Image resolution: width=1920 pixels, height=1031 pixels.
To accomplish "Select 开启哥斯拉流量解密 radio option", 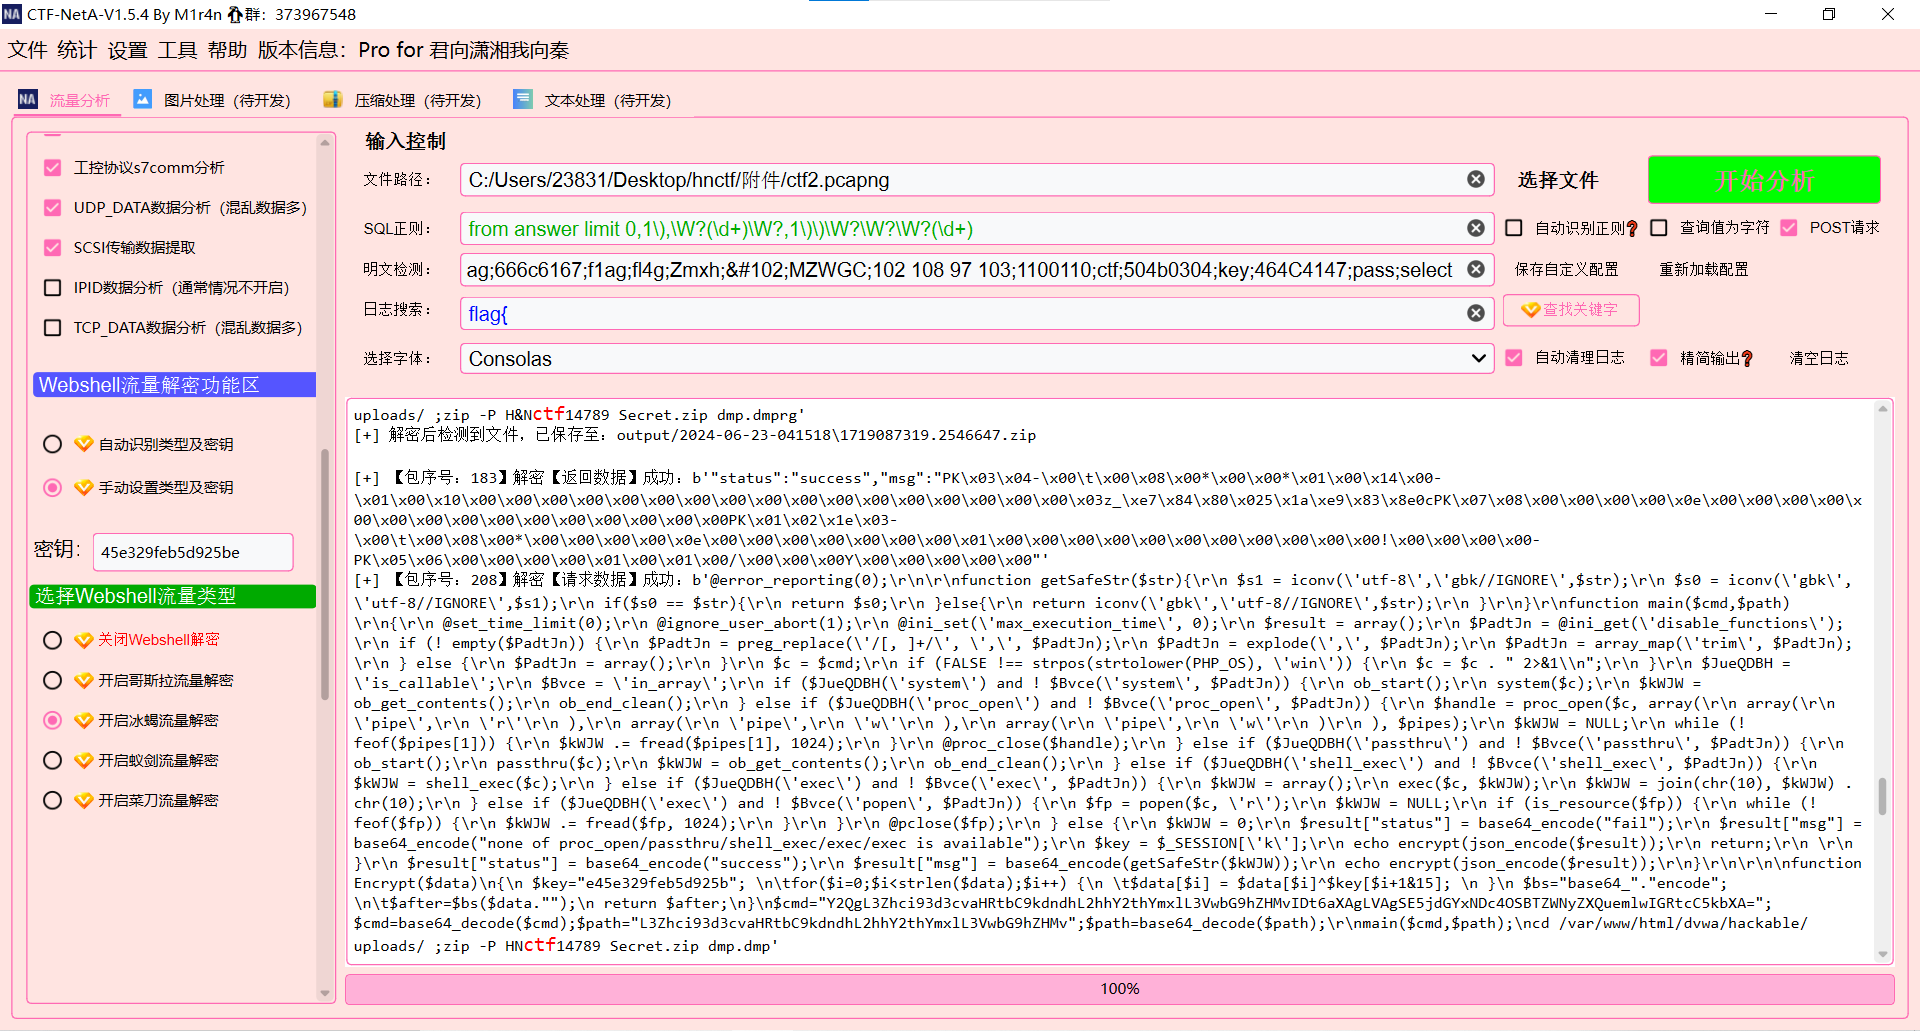I will coord(53,680).
